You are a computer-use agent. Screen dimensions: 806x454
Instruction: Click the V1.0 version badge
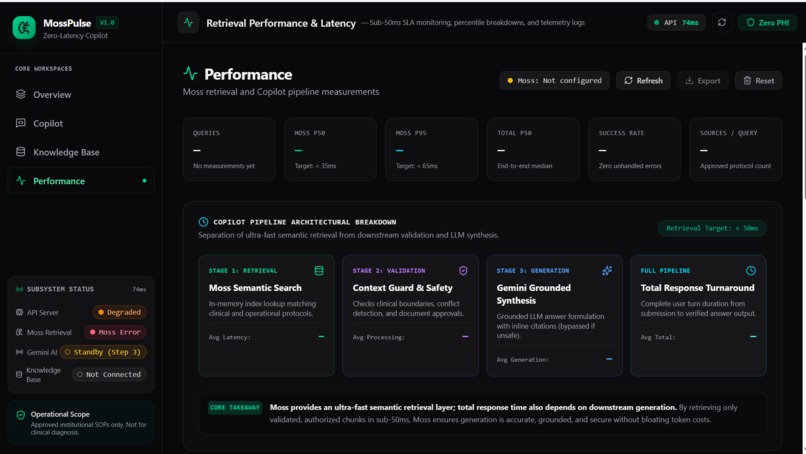coord(107,23)
